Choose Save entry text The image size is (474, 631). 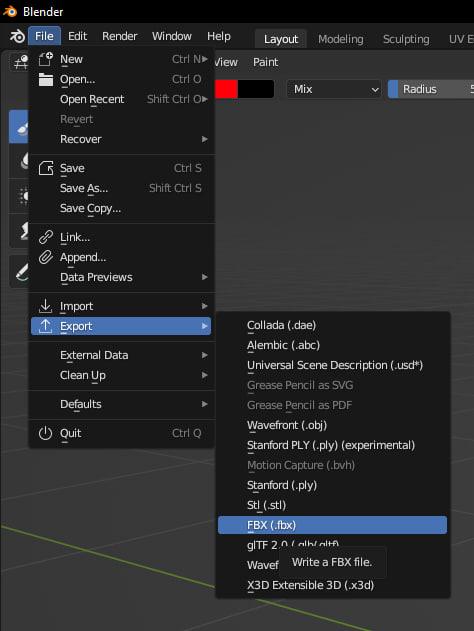click(72, 168)
